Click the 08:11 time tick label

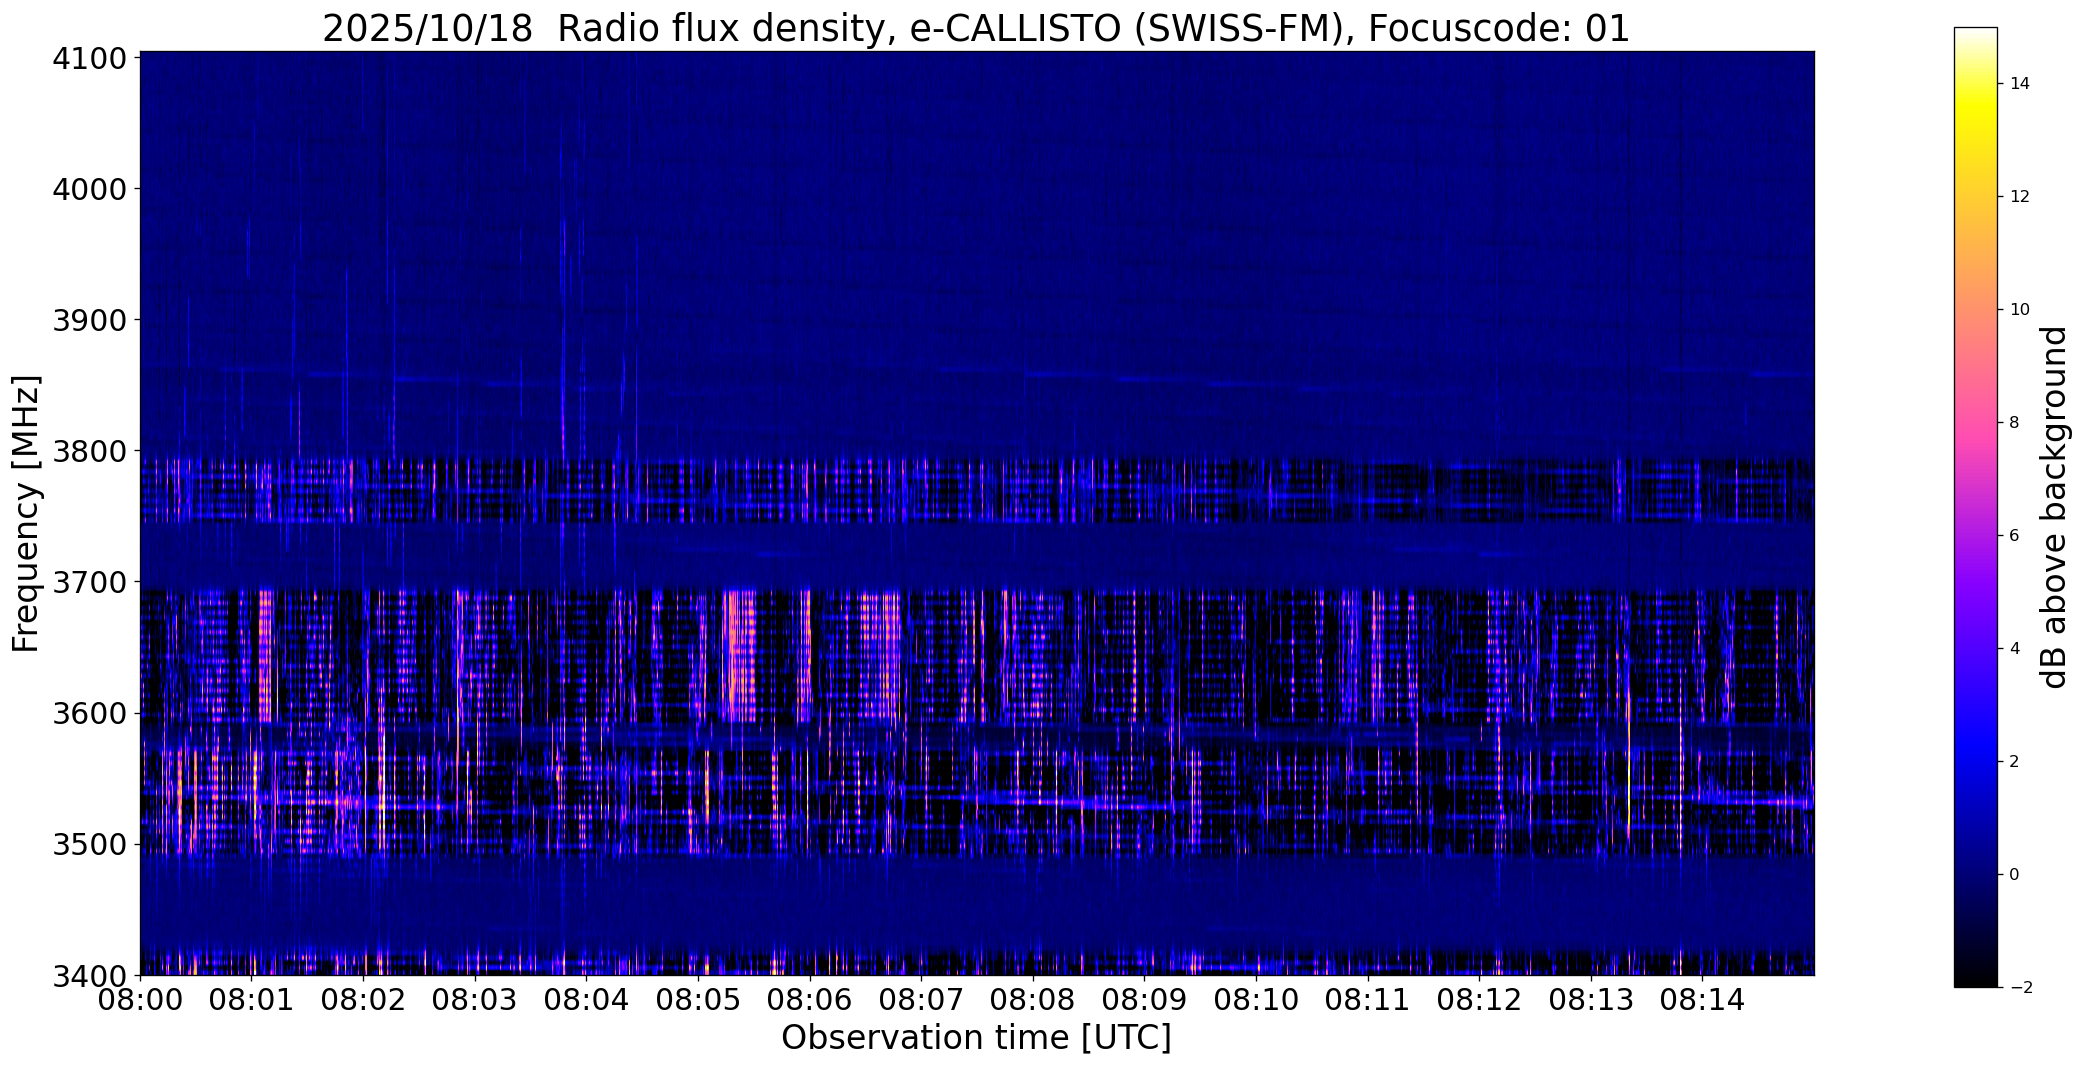(x=1367, y=999)
